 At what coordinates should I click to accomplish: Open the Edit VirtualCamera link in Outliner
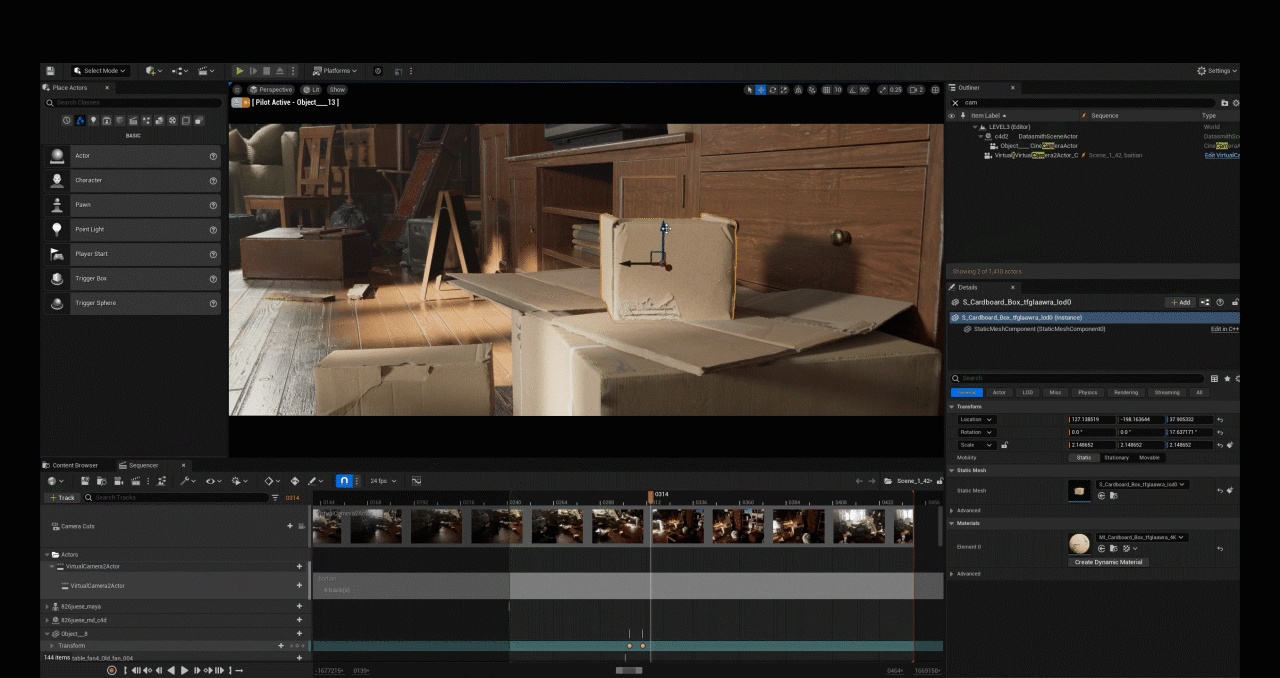[x=1222, y=155]
